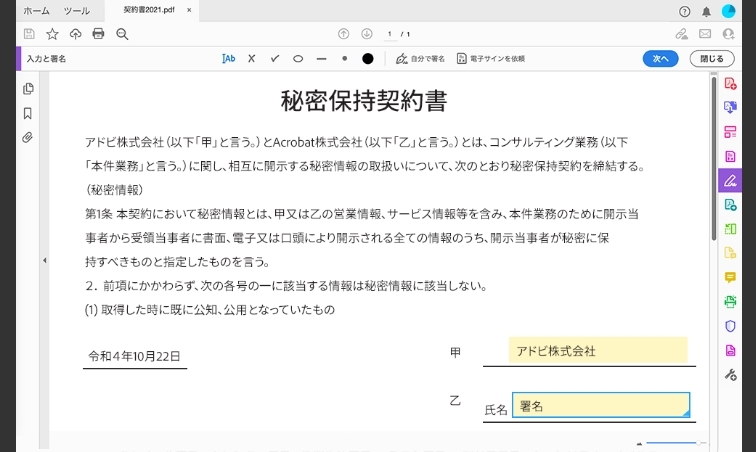The image size is (756, 452).
Task: Click the share with others person icon
Action: (728, 34)
